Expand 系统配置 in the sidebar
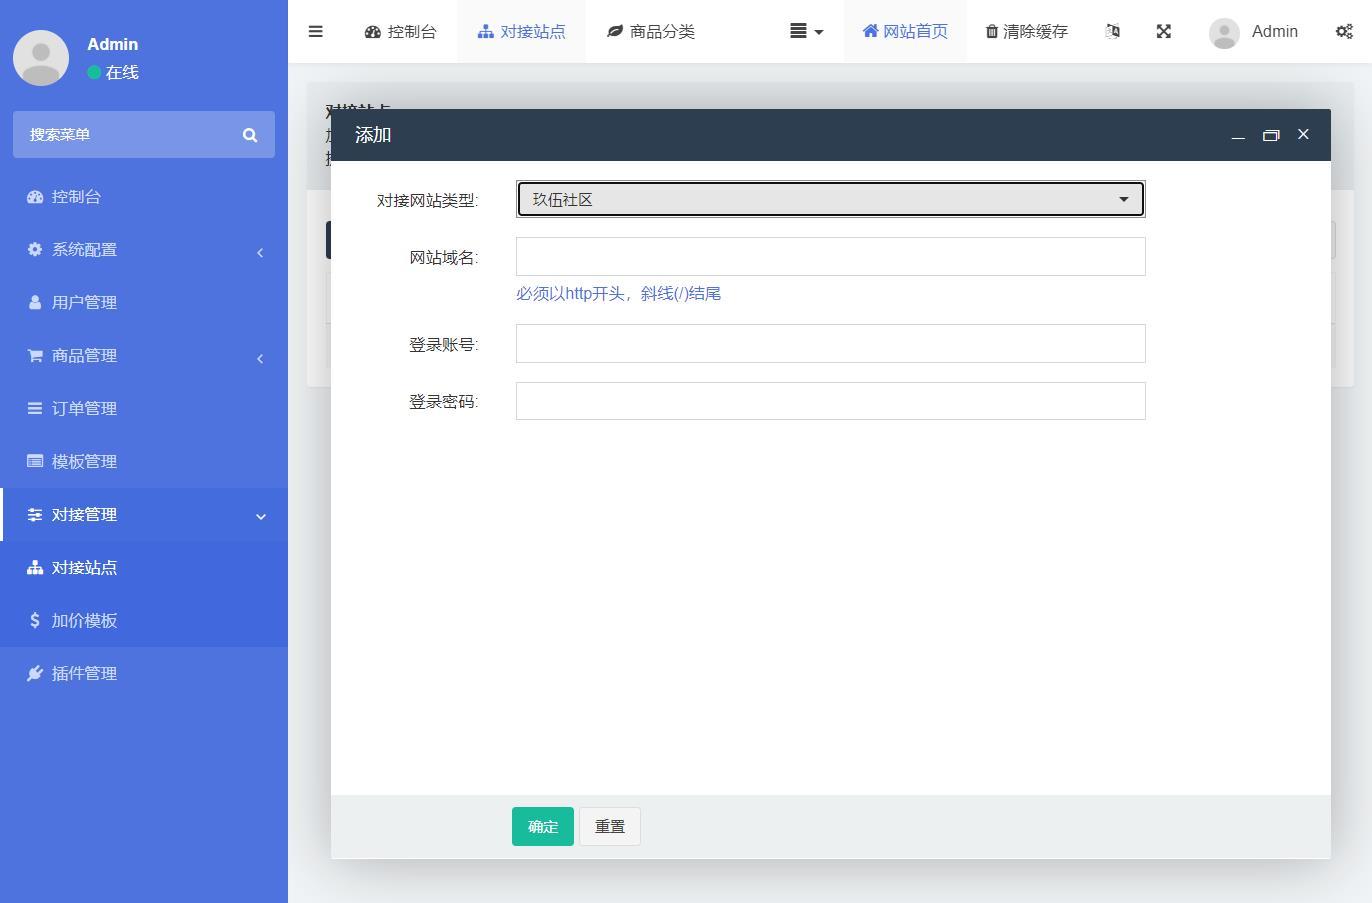 click(144, 250)
